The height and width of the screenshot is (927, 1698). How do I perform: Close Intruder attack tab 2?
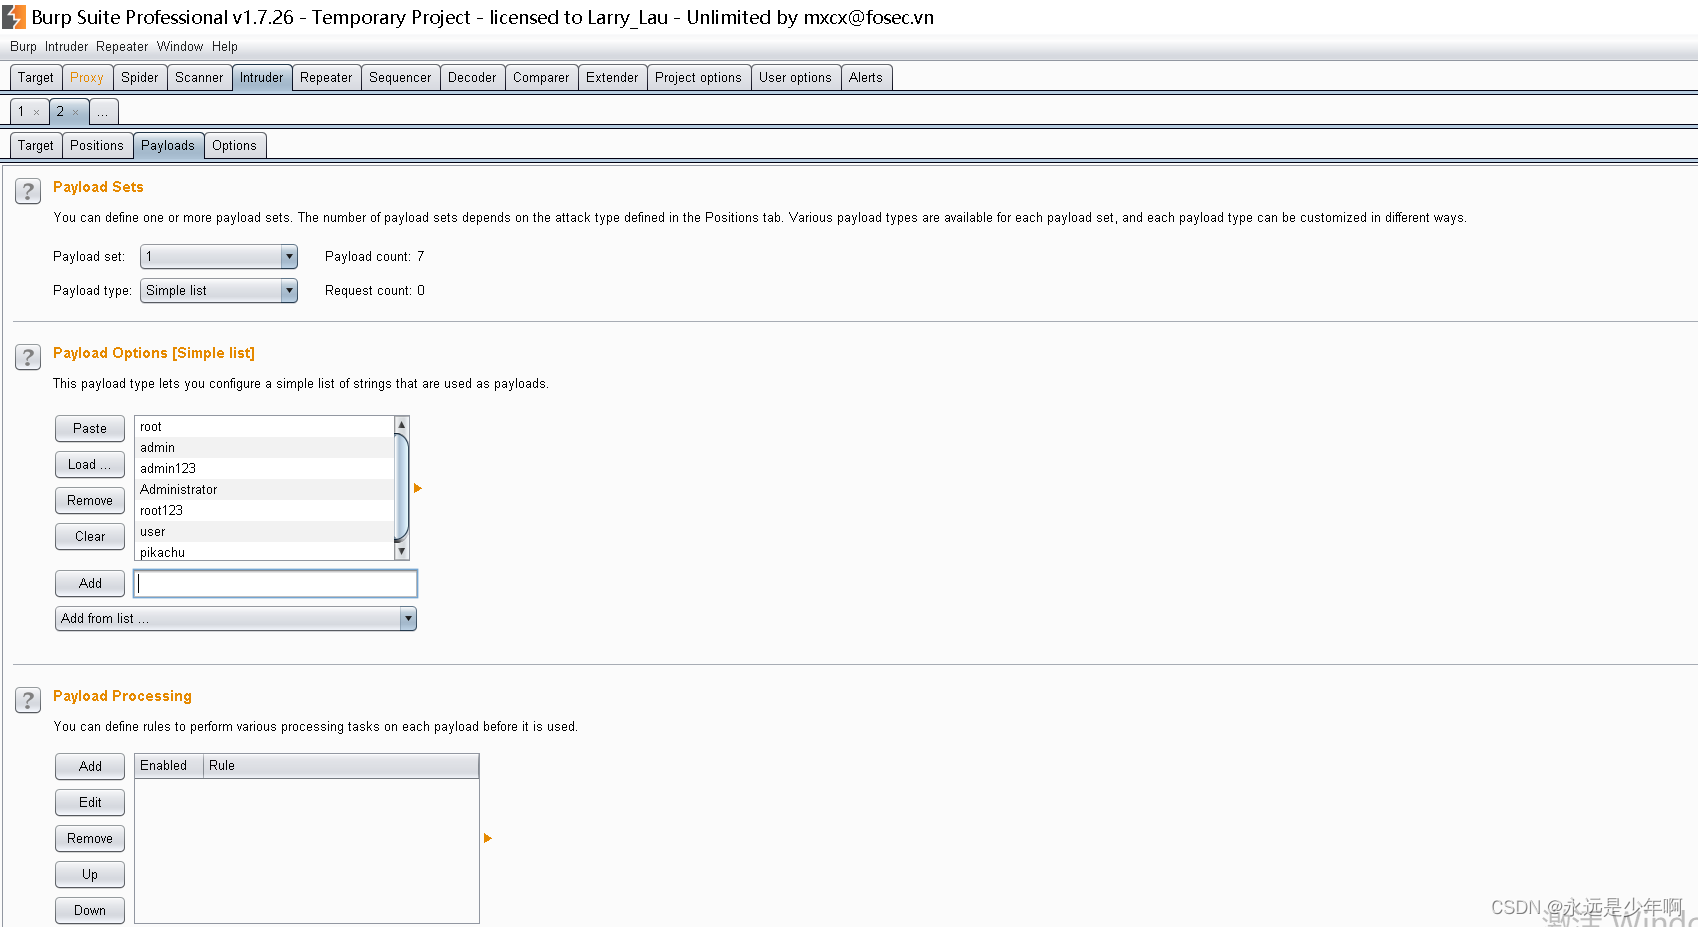76,112
